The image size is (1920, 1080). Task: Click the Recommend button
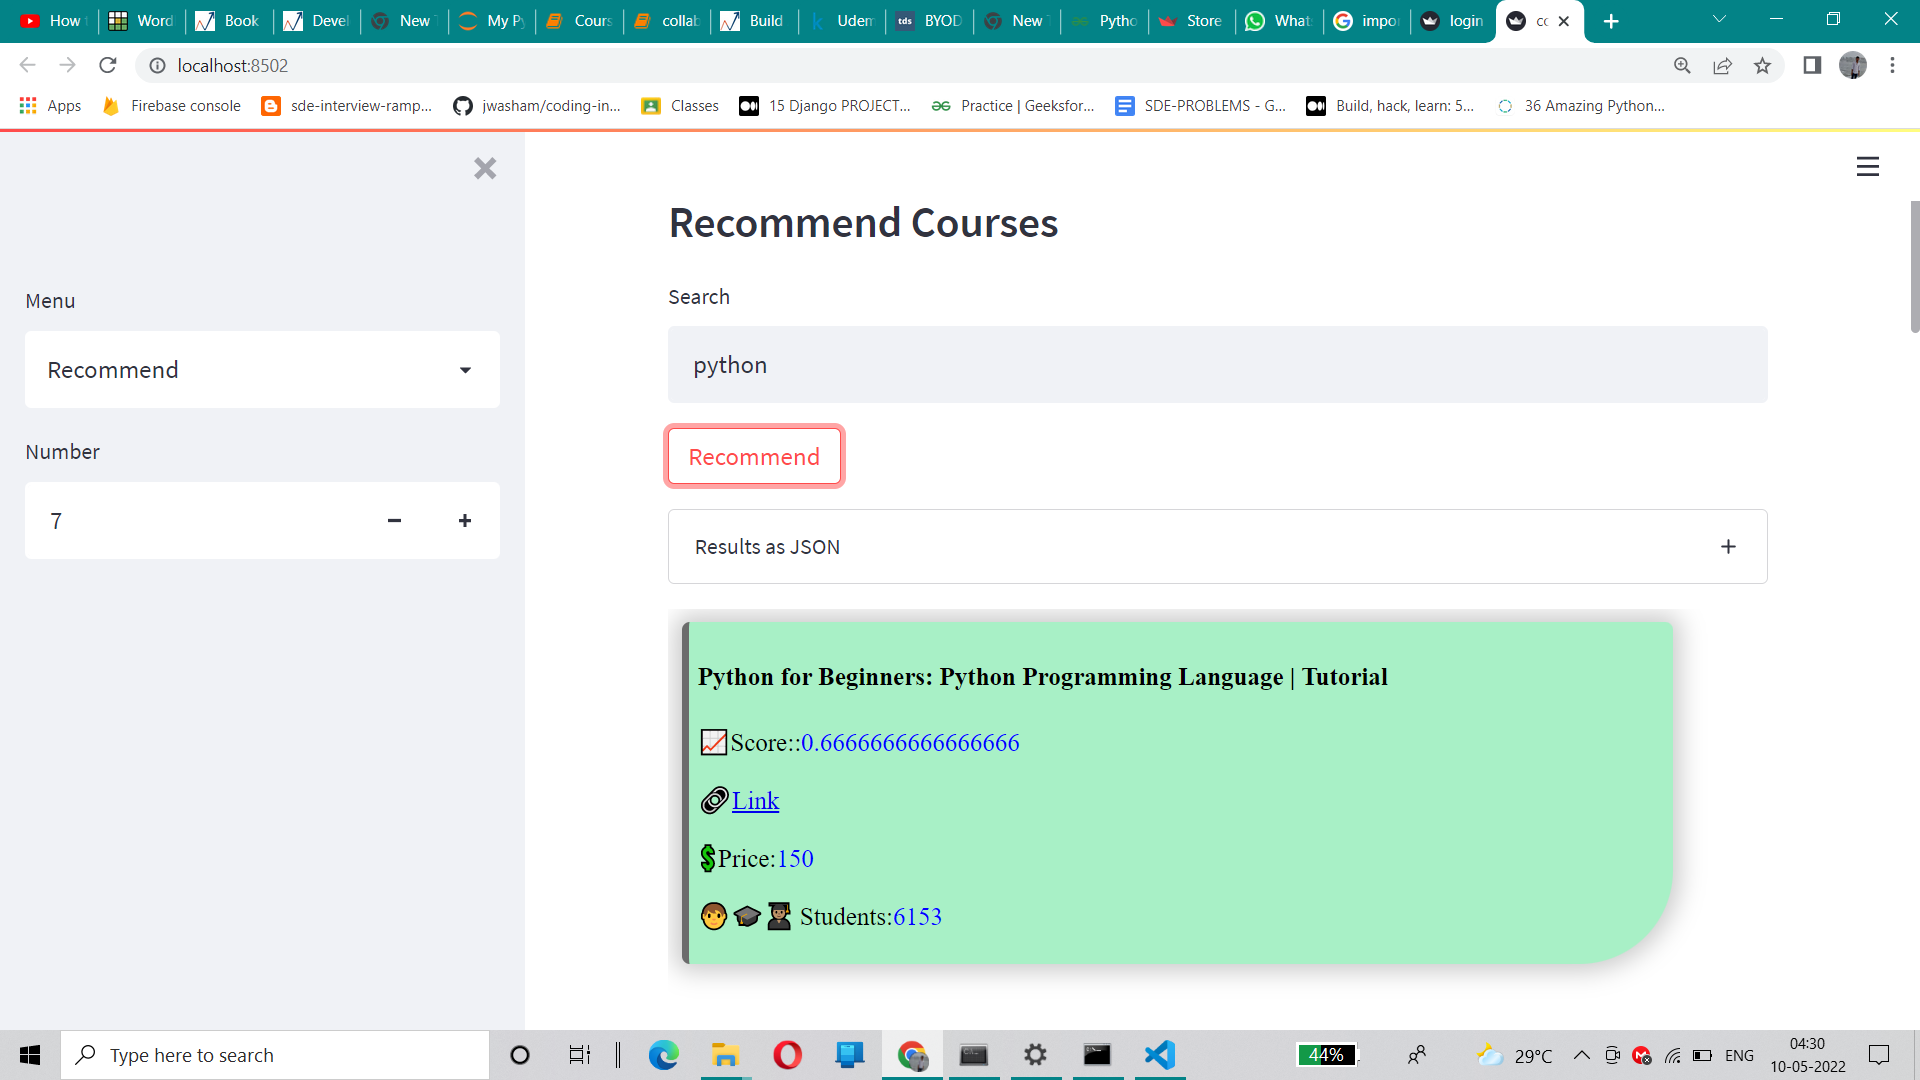point(753,456)
